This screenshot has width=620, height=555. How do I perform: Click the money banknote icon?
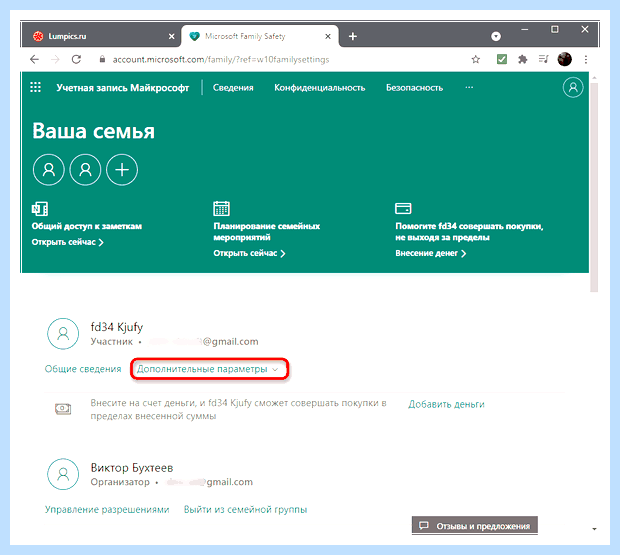coord(63,409)
